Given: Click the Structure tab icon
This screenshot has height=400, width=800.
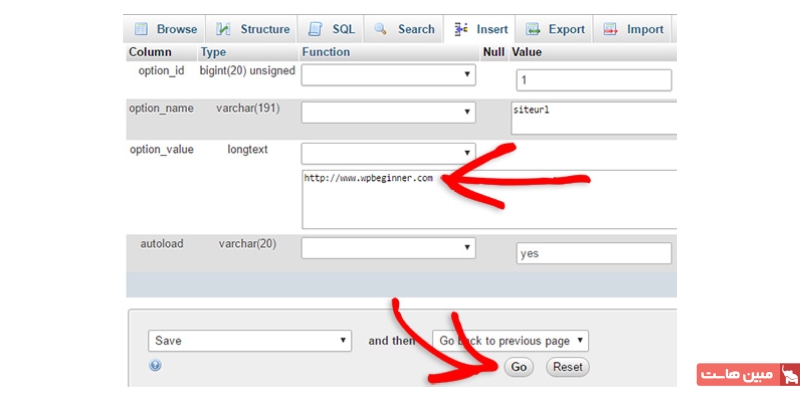Looking at the screenshot, I should [x=224, y=30].
